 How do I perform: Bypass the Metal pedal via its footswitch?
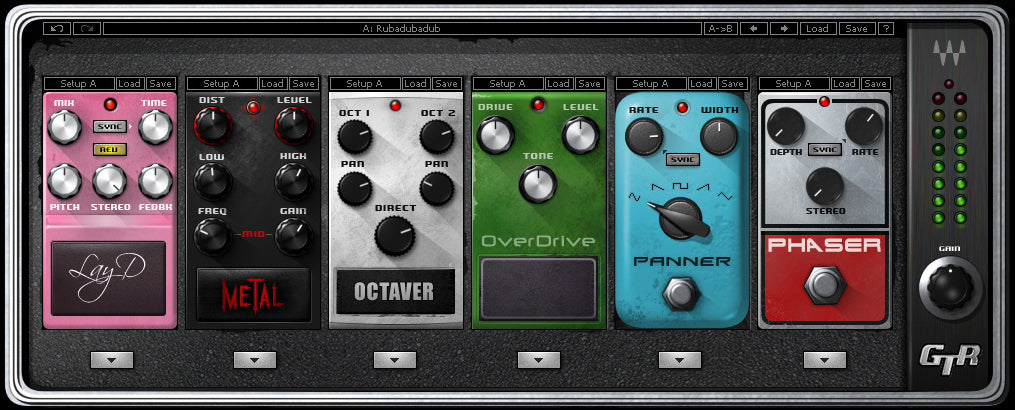point(253,295)
